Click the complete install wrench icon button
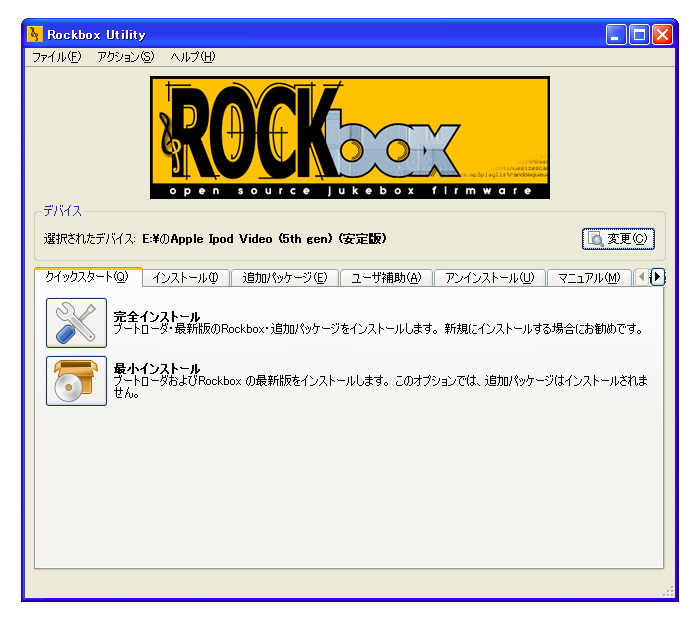Screen dimensions: 700x620 [x=76, y=323]
